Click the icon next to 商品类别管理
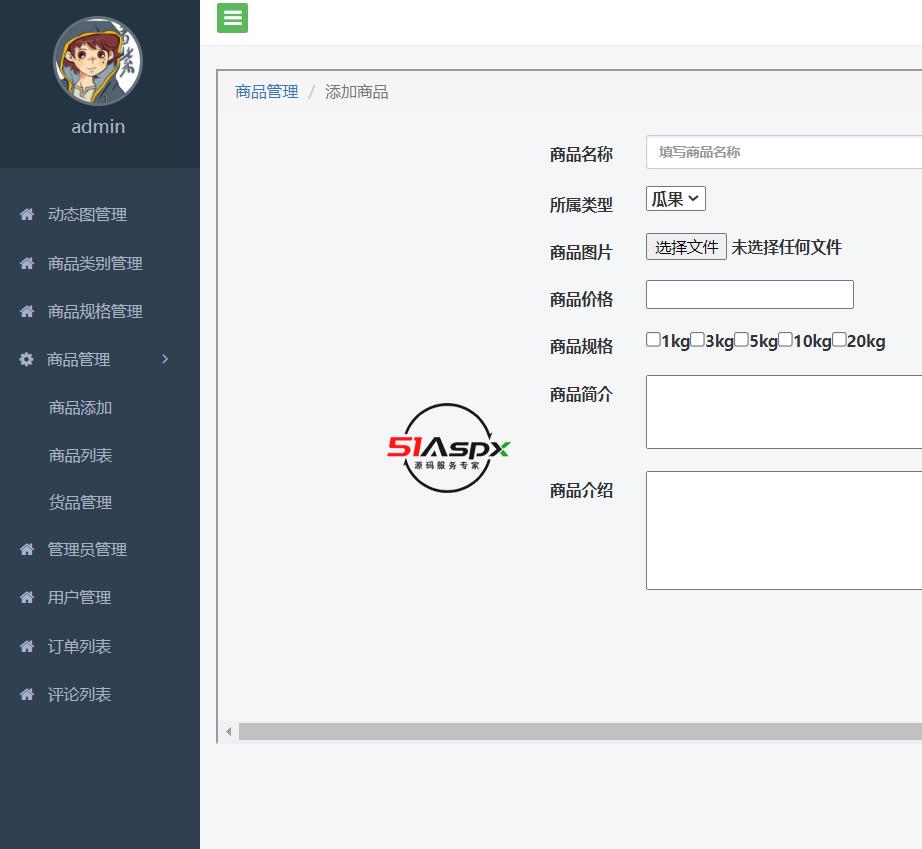The image size is (922, 849). tap(27, 263)
